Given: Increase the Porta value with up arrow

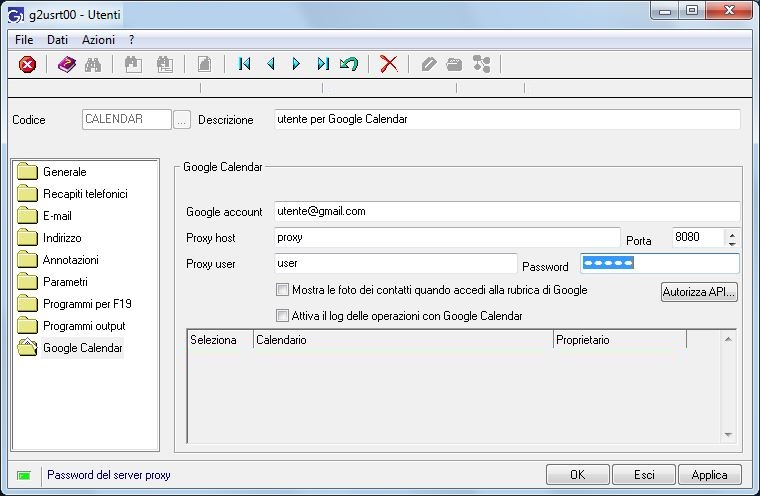Looking at the screenshot, I should 732,234.
